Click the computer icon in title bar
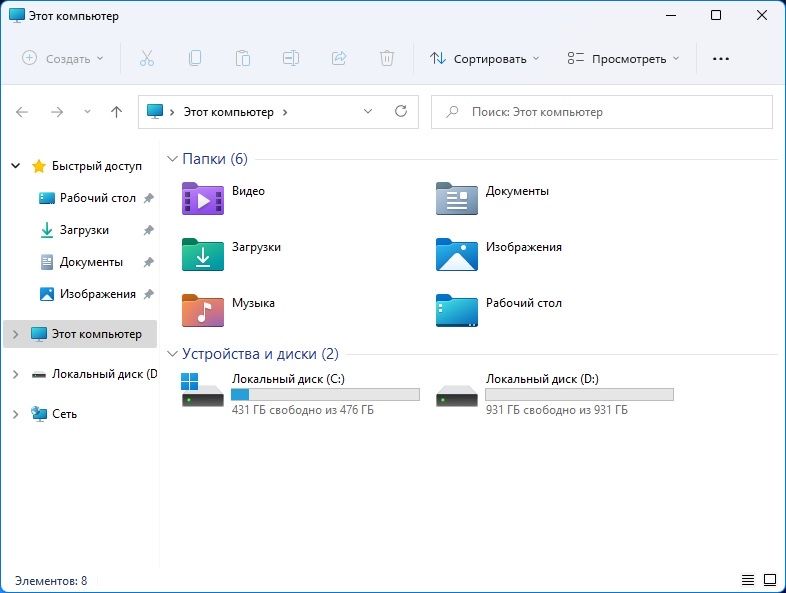Screen dimensions: 786x593 click(x=17, y=15)
